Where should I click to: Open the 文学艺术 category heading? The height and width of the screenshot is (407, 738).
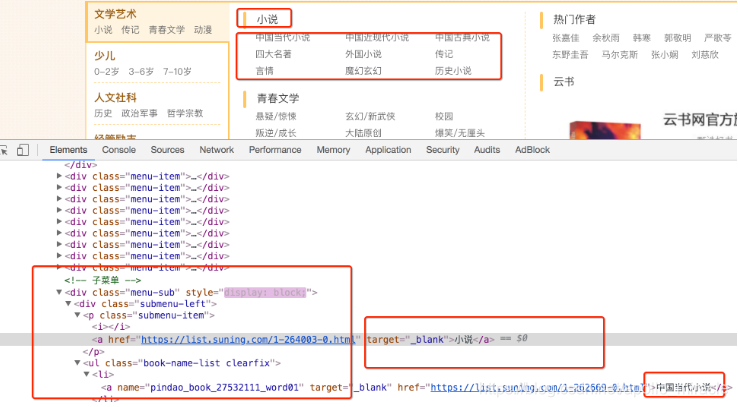pos(115,14)
